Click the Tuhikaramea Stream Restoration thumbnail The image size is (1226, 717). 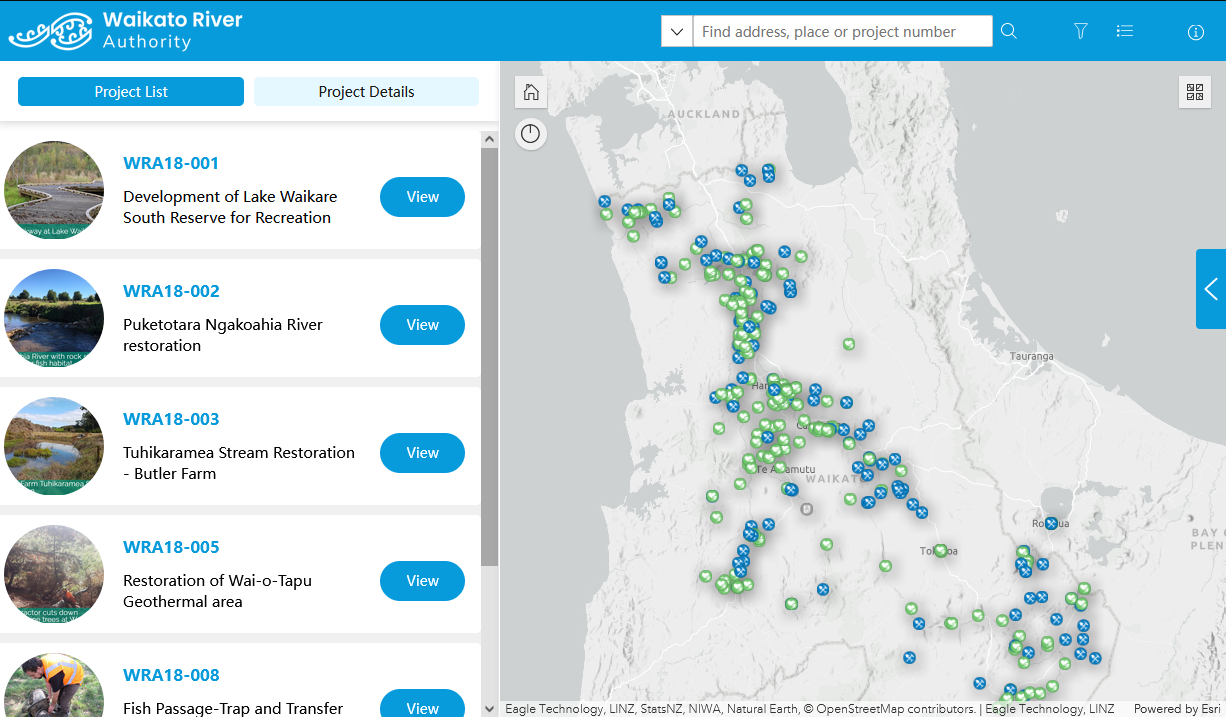(53, 446)
